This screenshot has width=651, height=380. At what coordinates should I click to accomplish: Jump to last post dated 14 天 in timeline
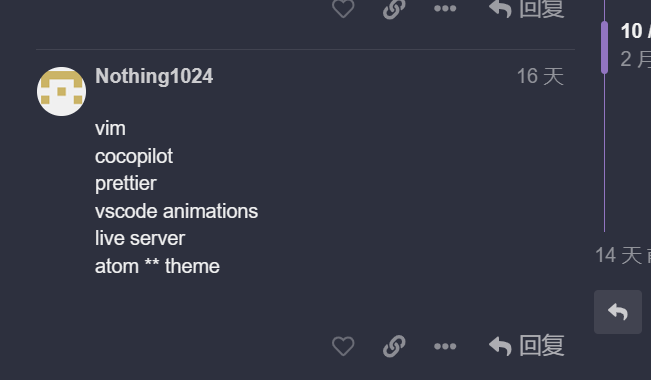[623, 255]
